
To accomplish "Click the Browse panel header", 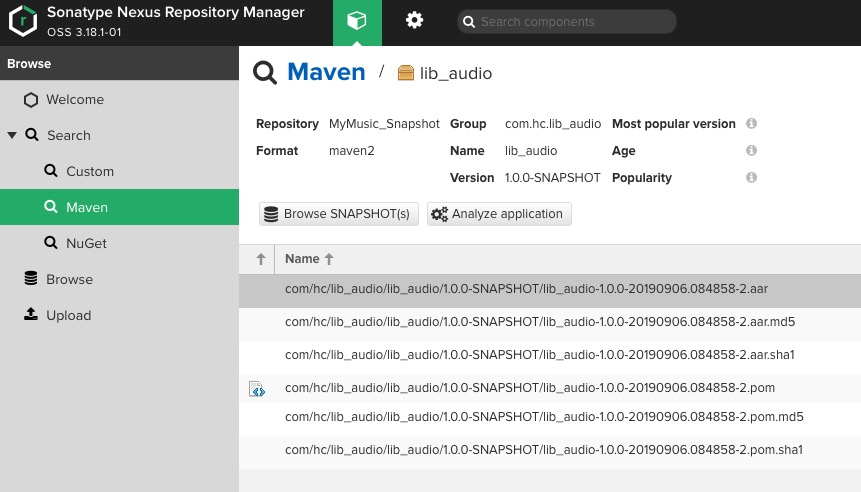I will 119,63.
